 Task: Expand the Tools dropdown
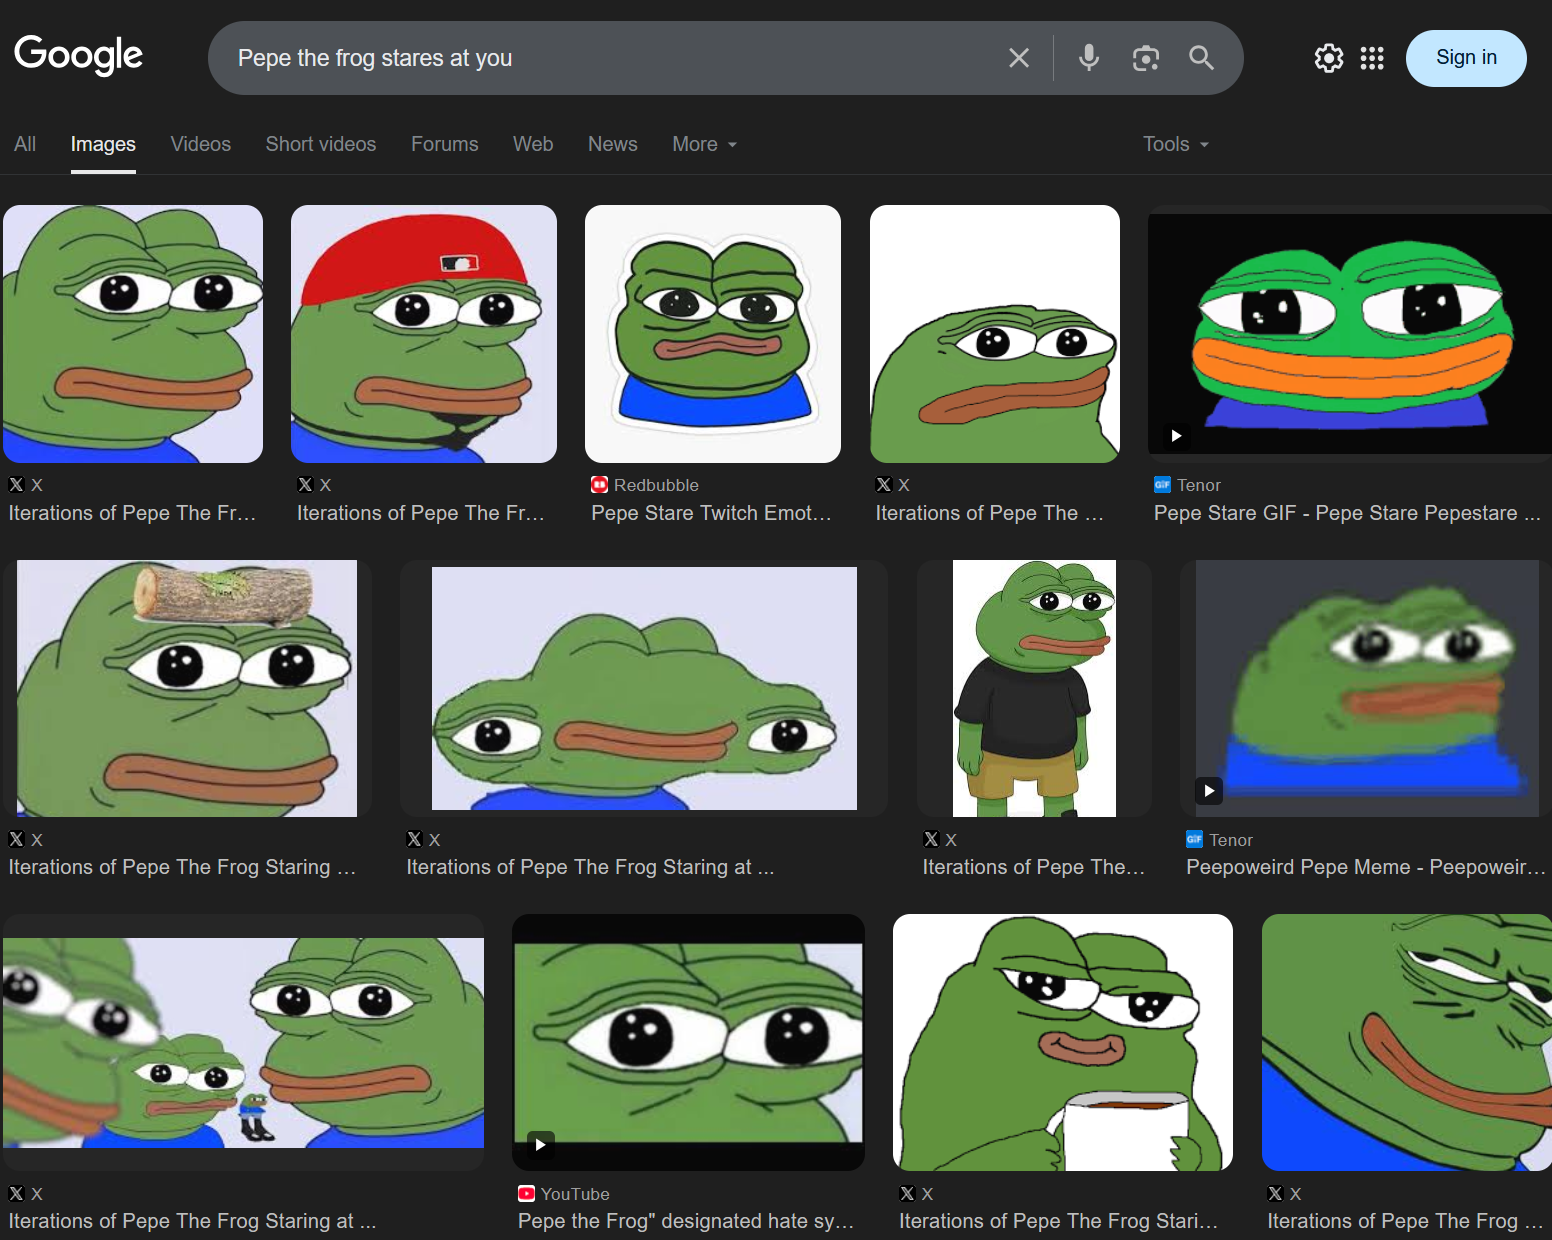tap(1176, 144)
